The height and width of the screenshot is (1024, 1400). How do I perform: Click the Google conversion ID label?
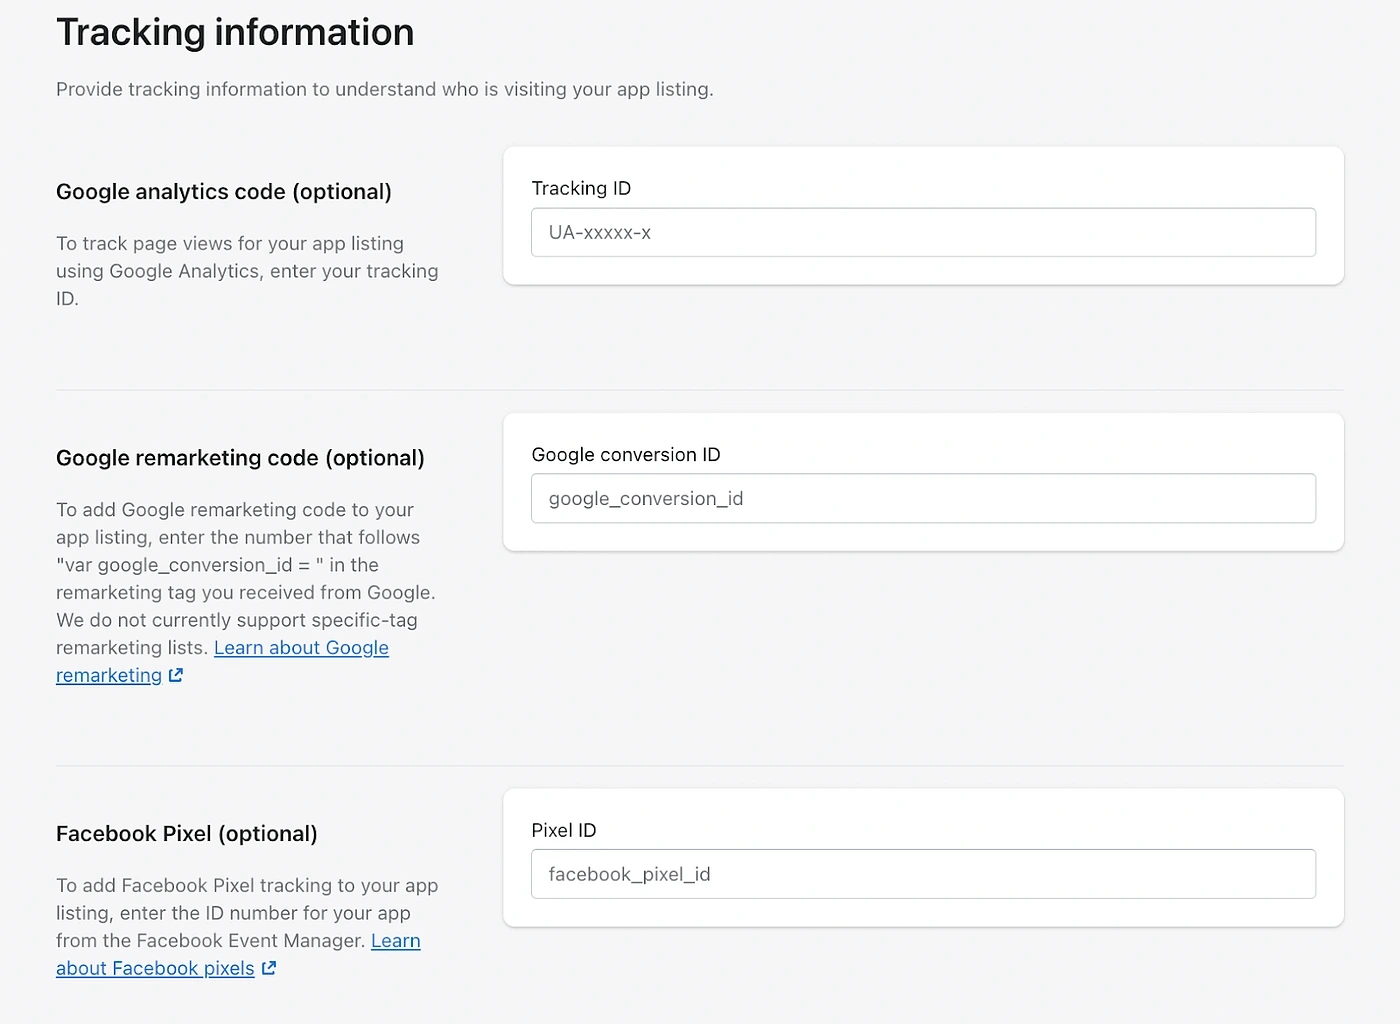coord(626,454)
